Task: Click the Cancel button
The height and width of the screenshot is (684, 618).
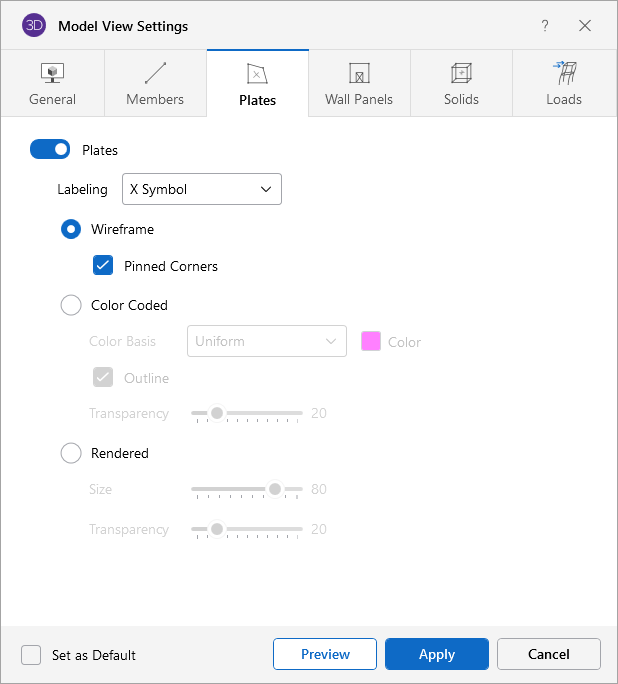Action: [549, 654]
